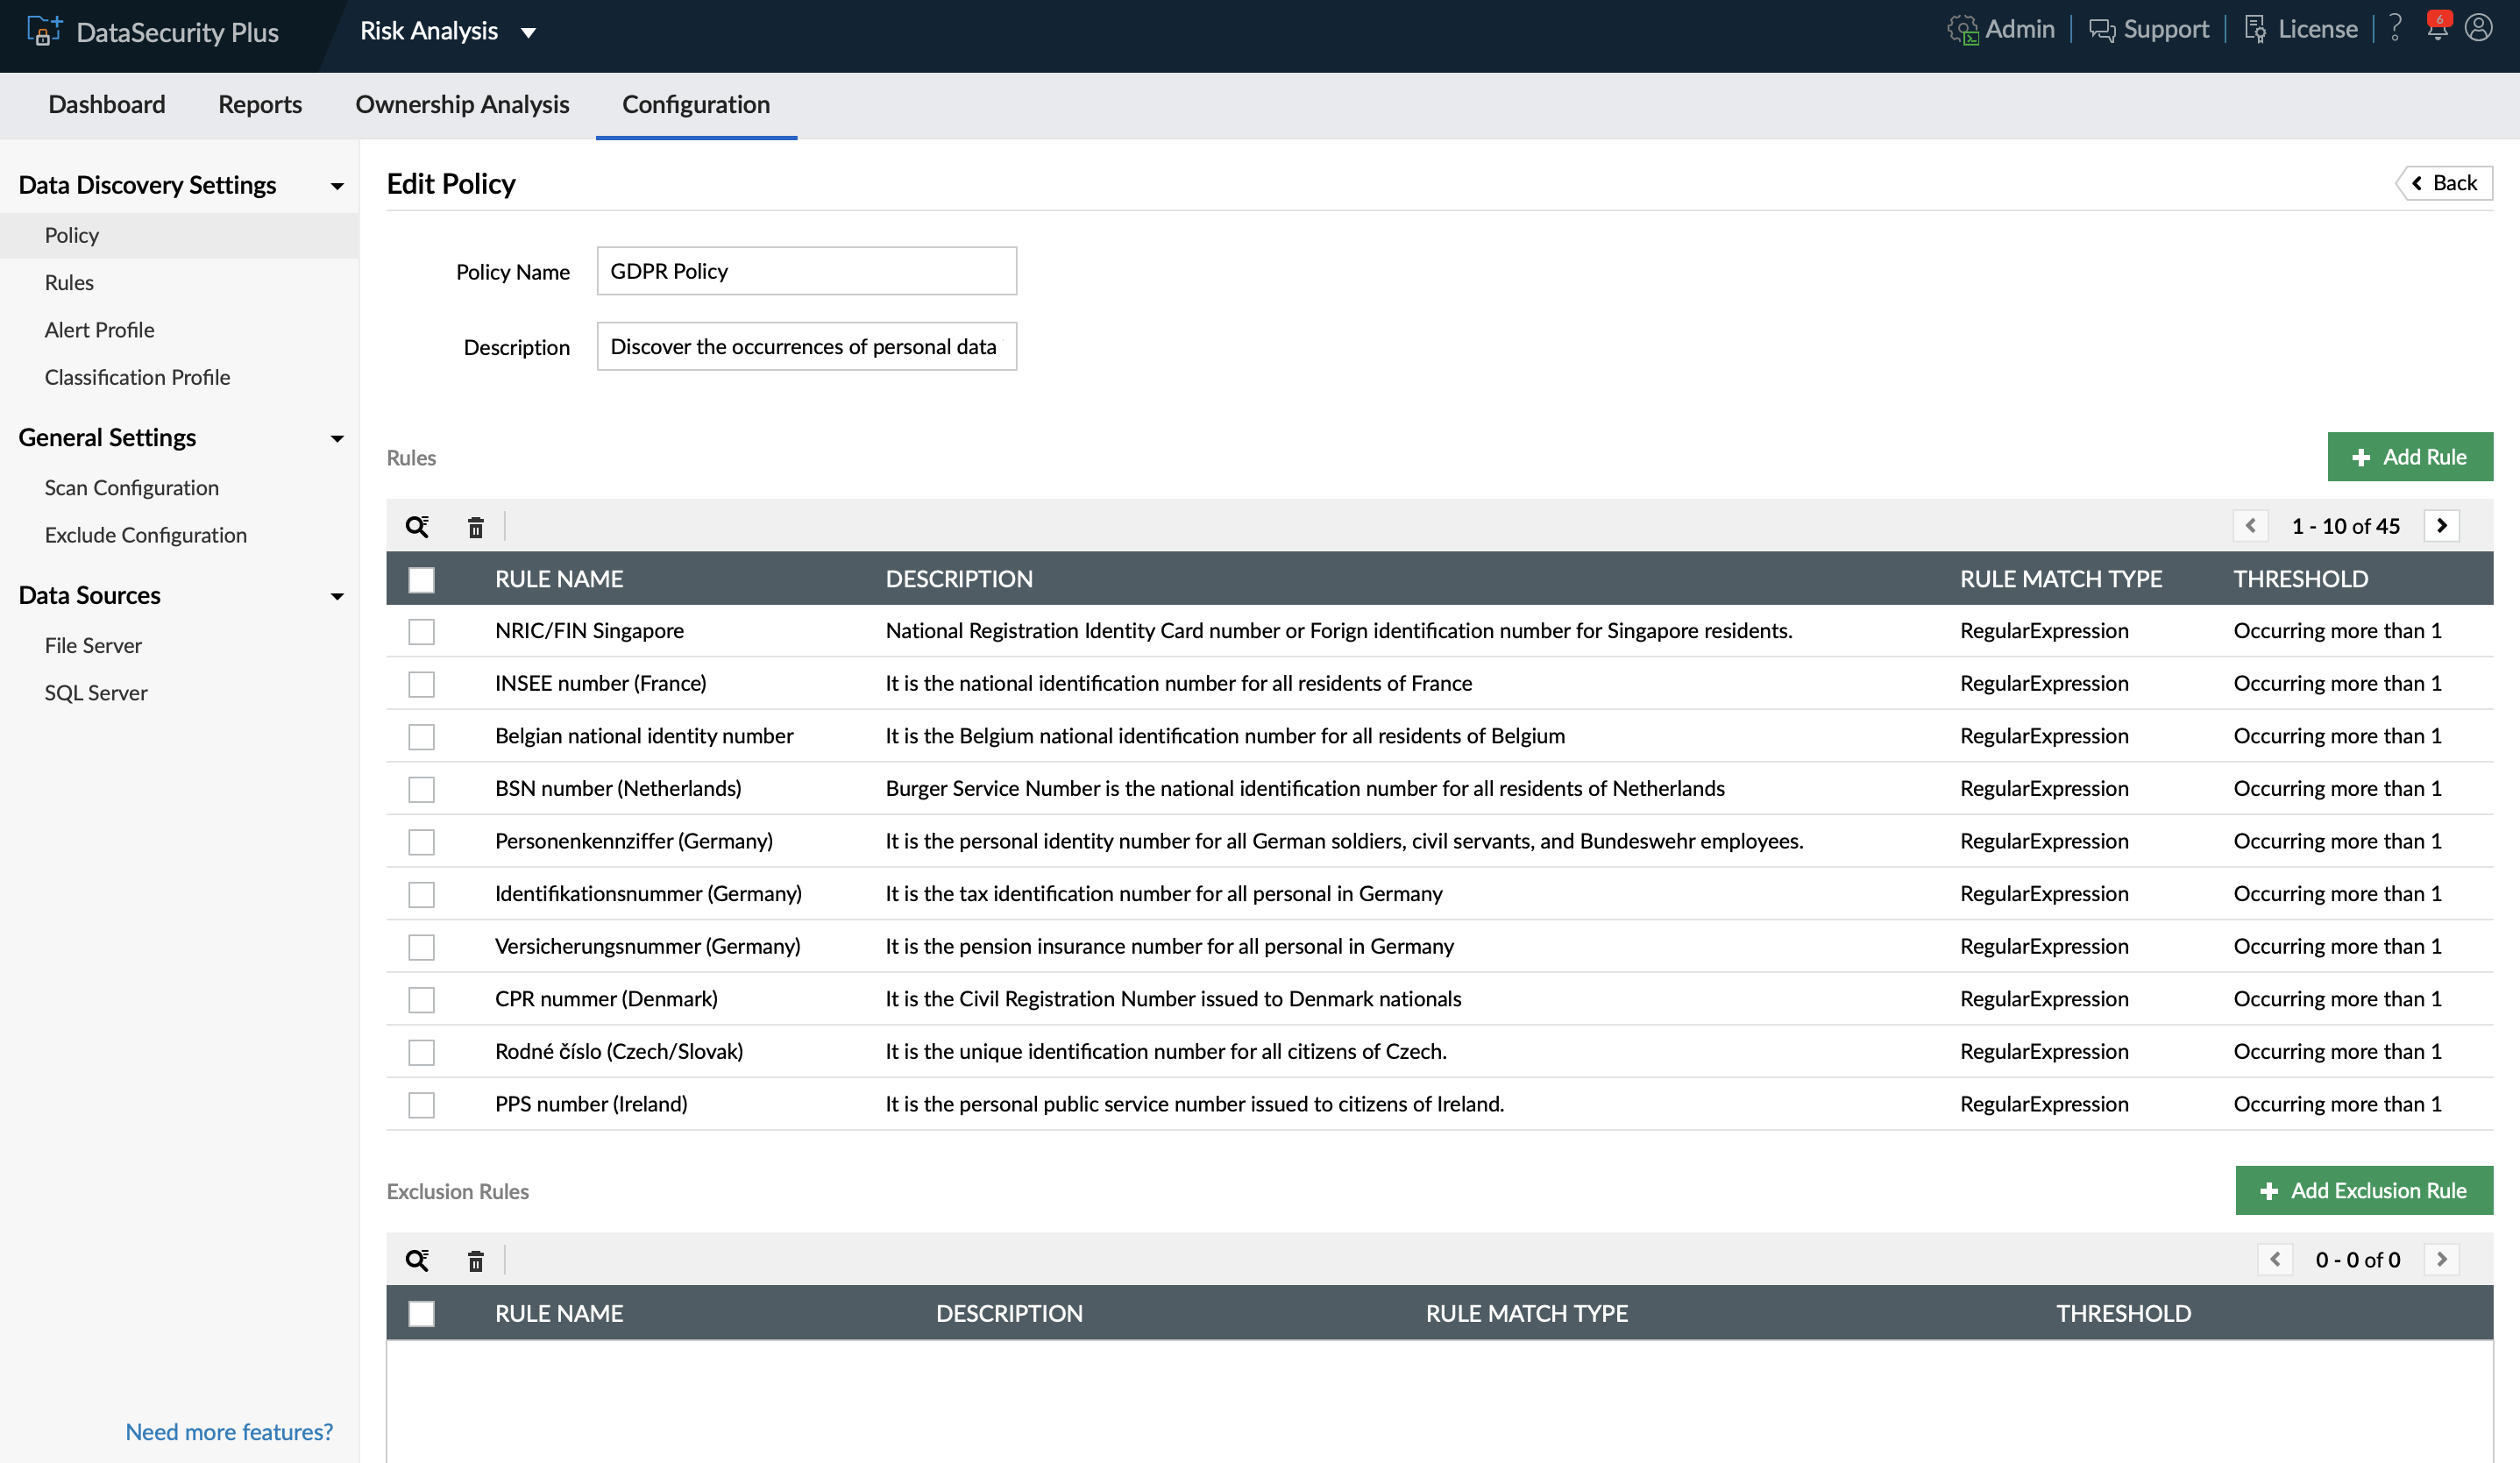The height and width of the screenshot is (1463, 2520).
Task: Check the NRIC/FIN Singapore rule checkbox
Action: coord(421,632)
